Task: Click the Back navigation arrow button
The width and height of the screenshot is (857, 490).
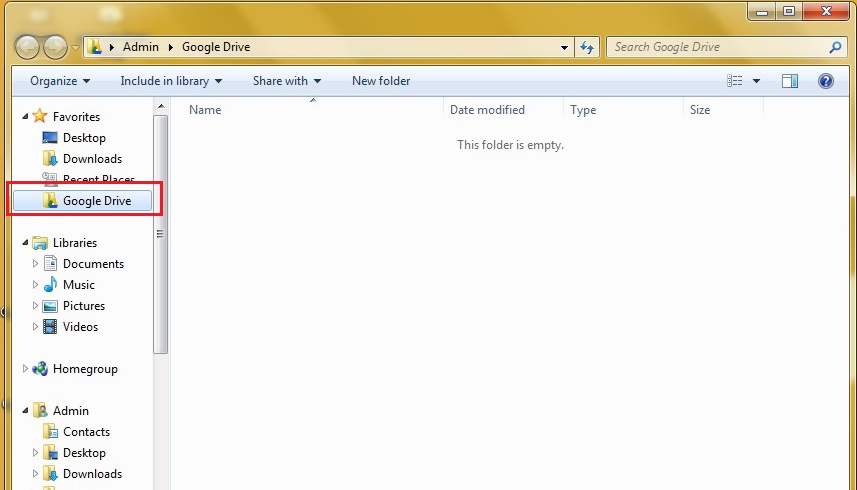Action: (28, 47)
